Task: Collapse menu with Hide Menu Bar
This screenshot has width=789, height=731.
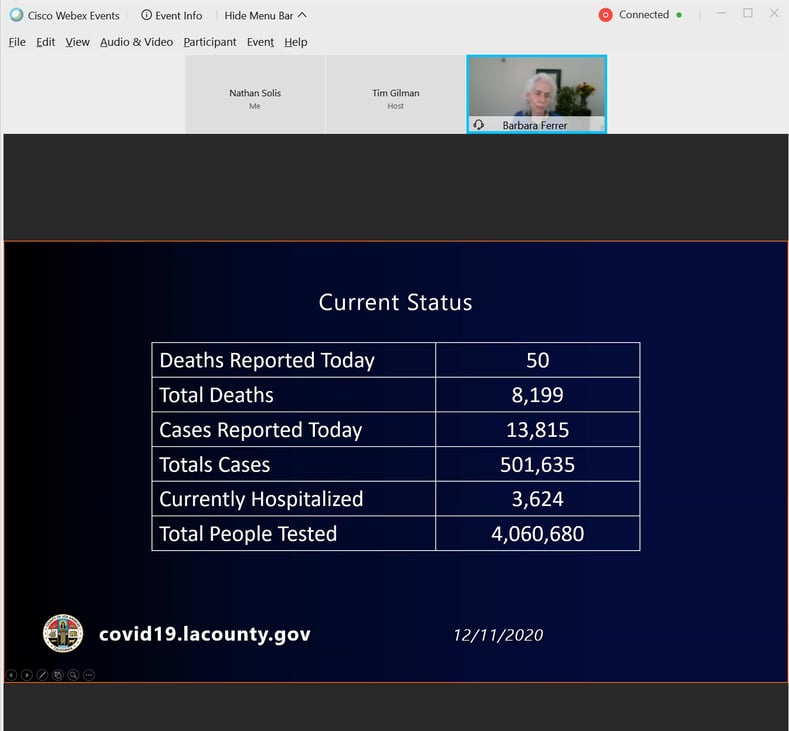Action: (265, 15)
